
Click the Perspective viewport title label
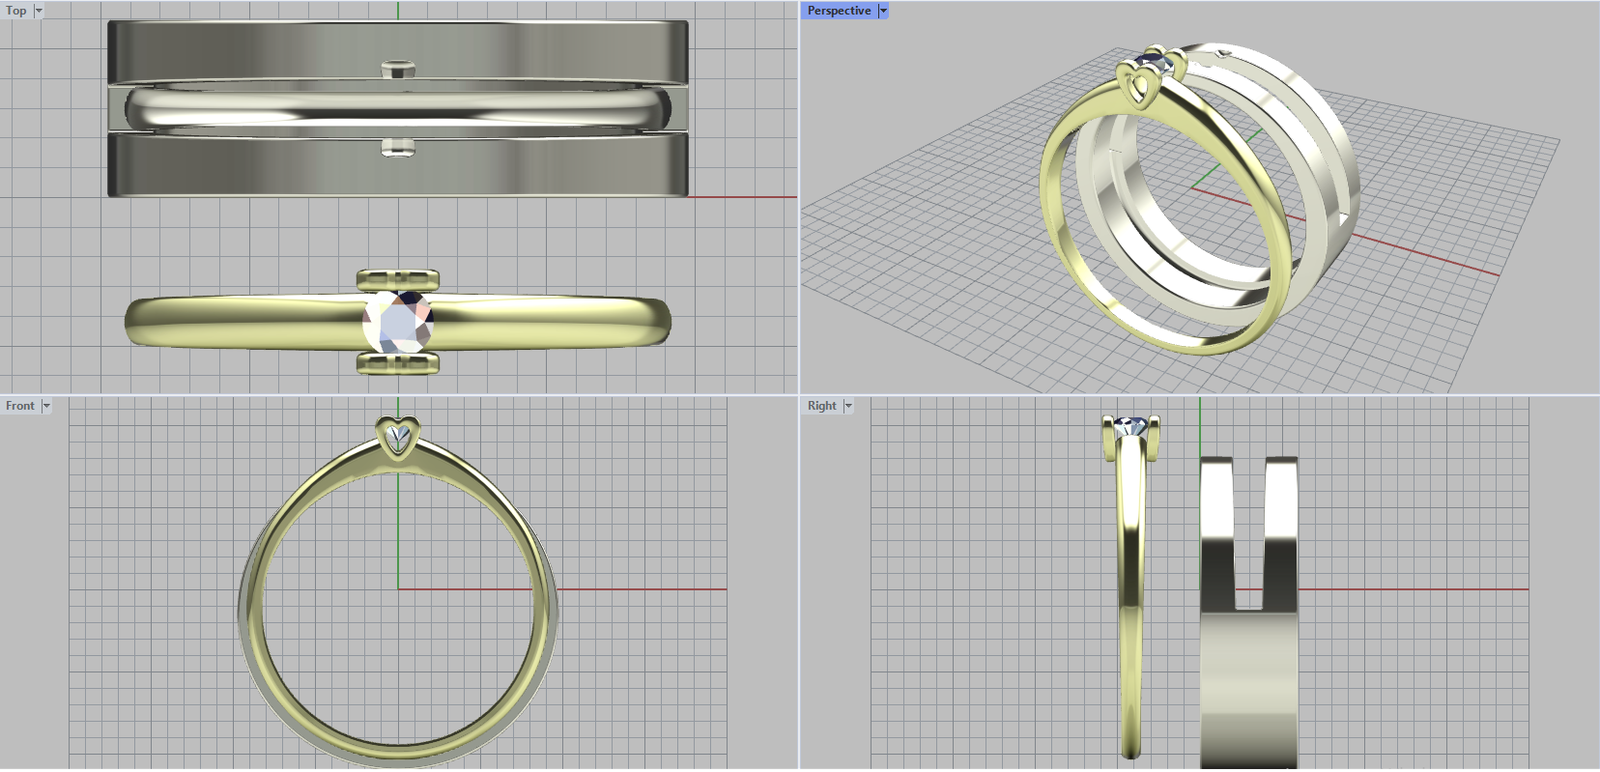tap(839, 11)
